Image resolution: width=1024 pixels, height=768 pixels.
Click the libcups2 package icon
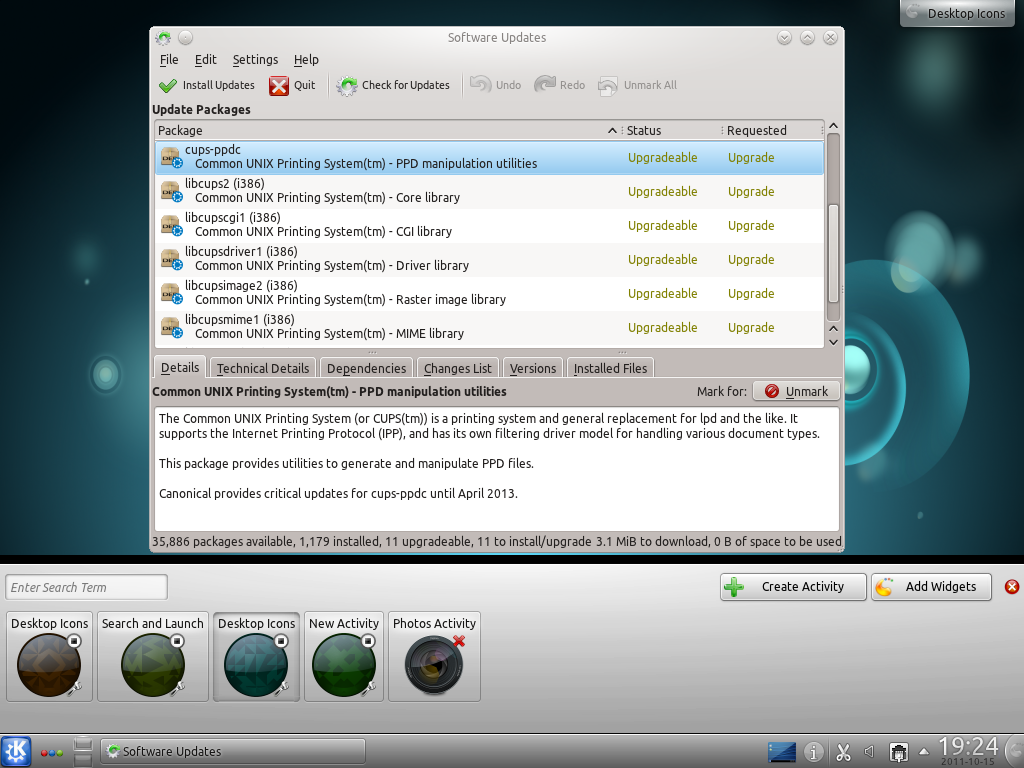click(x=171, y=191)
